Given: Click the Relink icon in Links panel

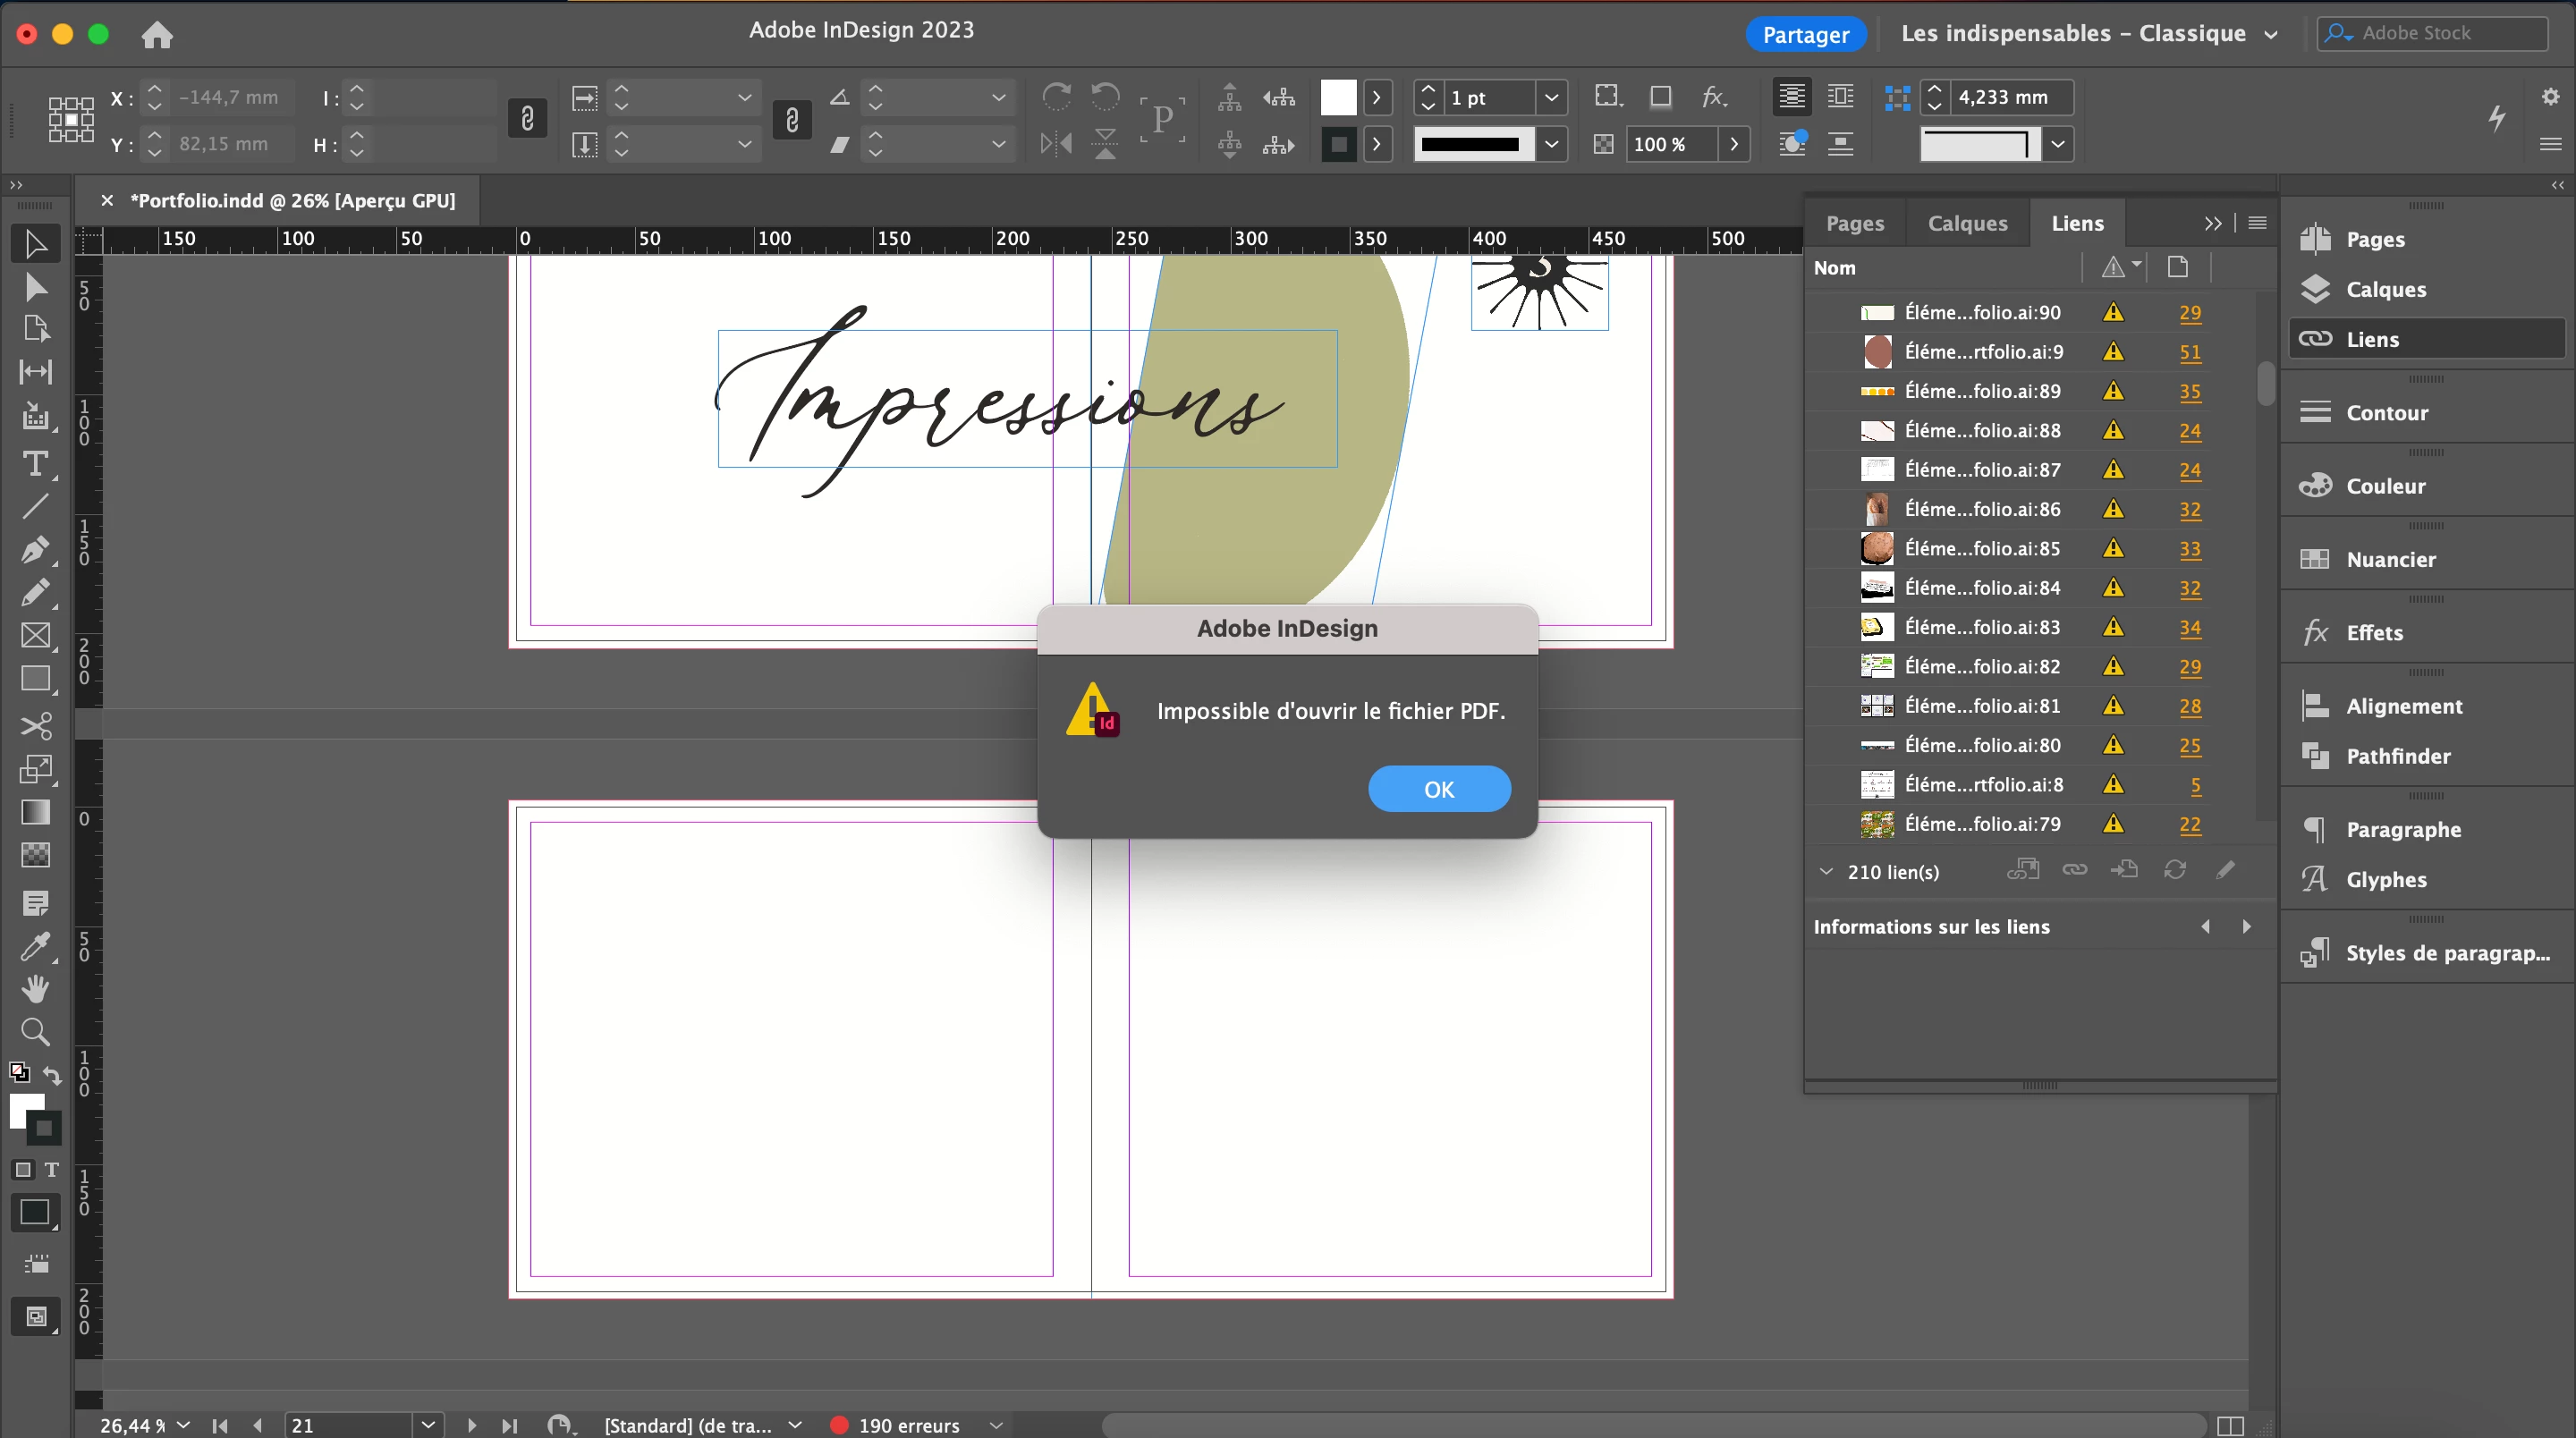Looking at the screenshot, I should pos(2074,870).
